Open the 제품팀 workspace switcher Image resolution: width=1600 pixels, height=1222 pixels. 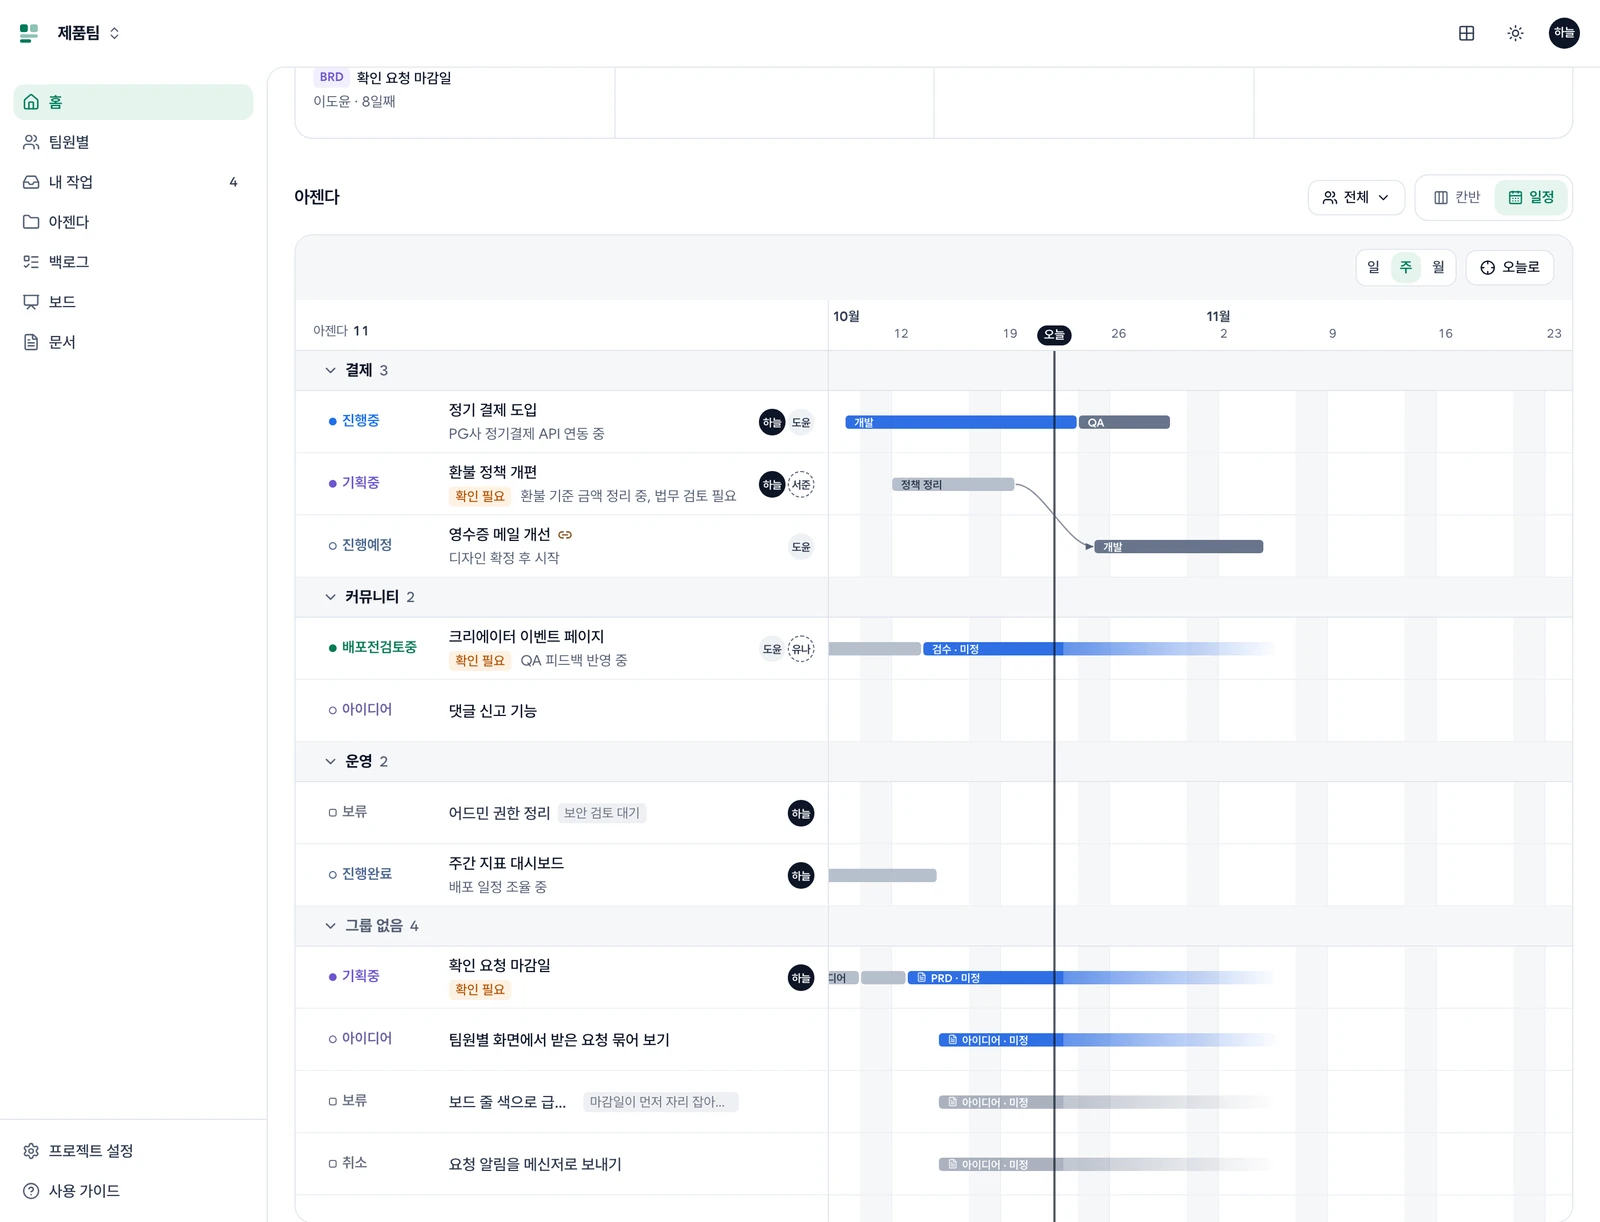(x=88, y=33)
